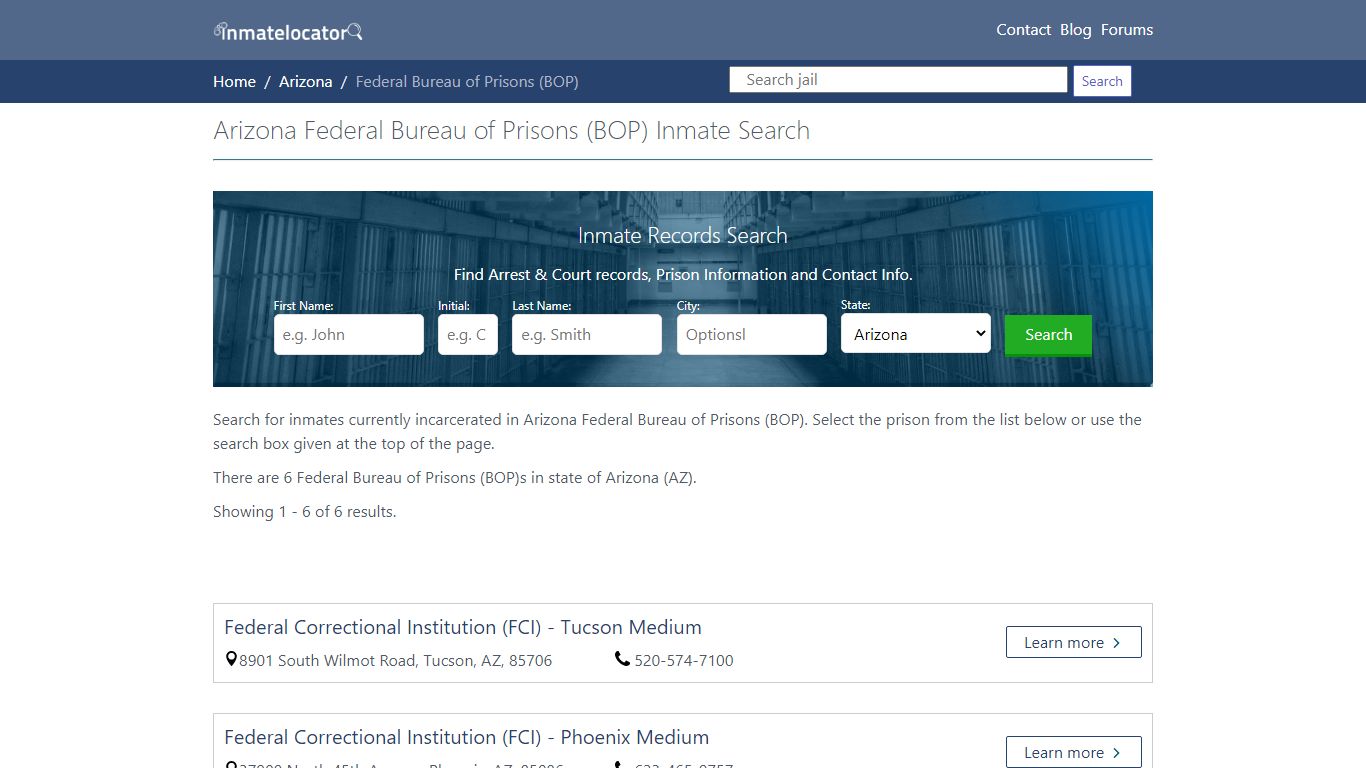Focus the City field

[x=752, y=334]
